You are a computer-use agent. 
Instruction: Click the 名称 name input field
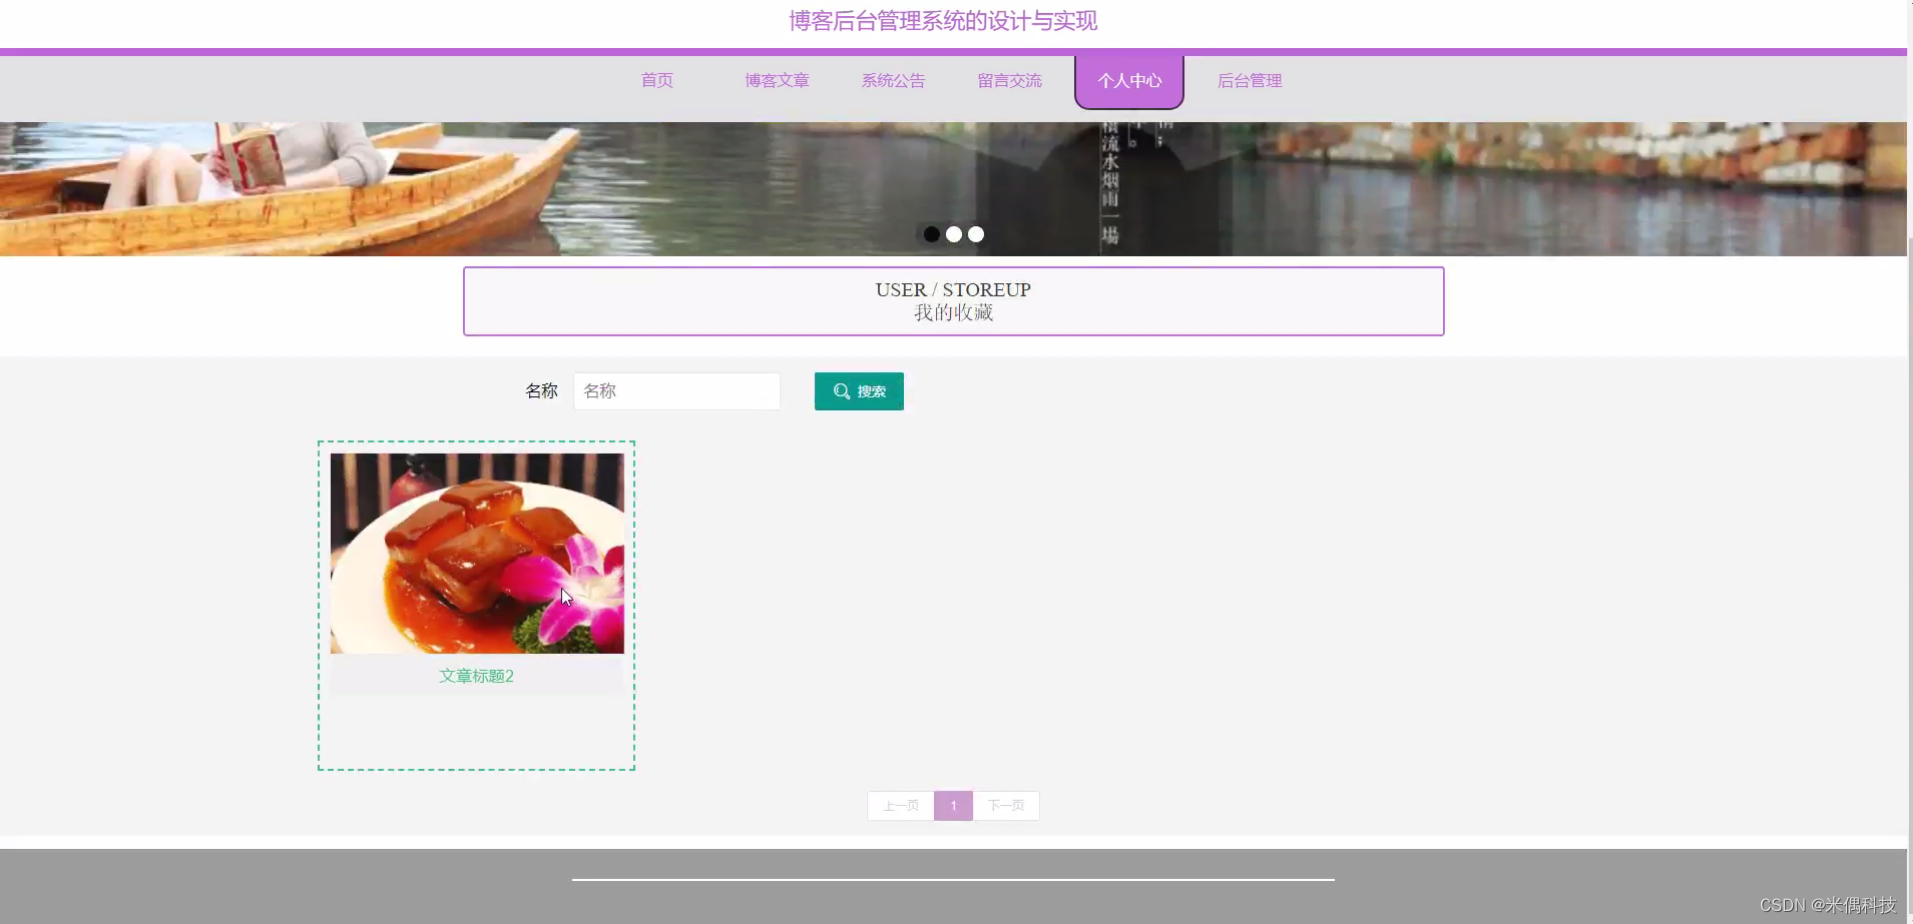[676, 391]
